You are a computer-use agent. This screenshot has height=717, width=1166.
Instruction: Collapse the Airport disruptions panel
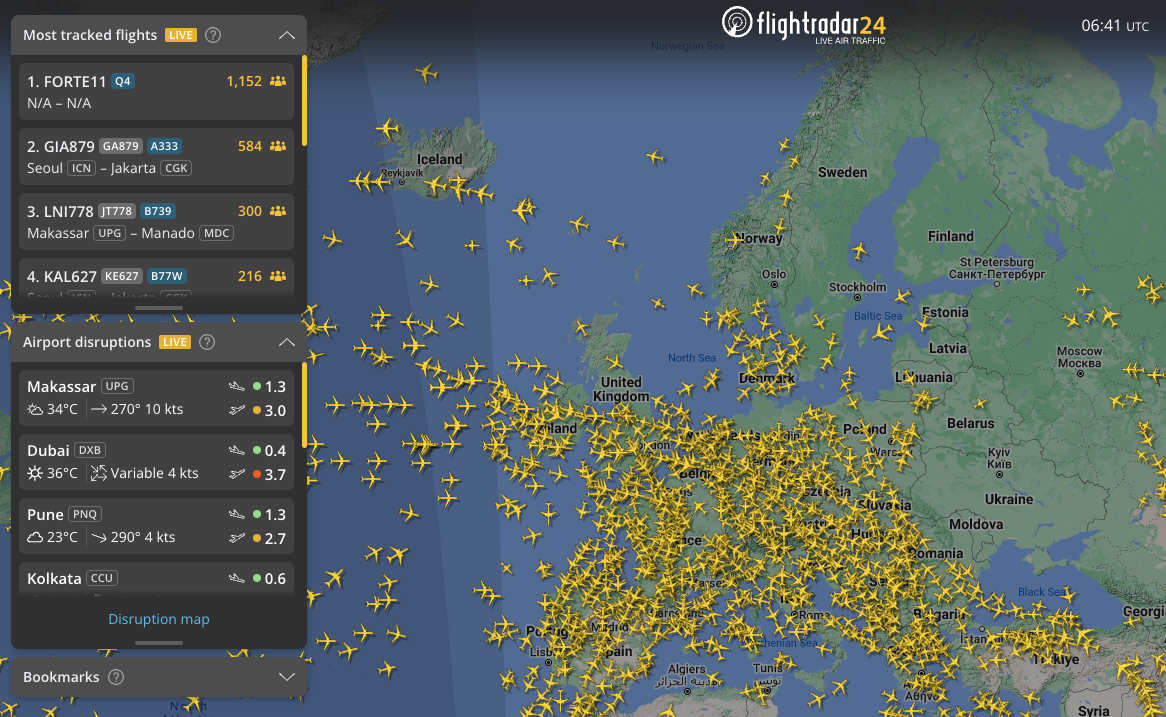click(286, 342)
